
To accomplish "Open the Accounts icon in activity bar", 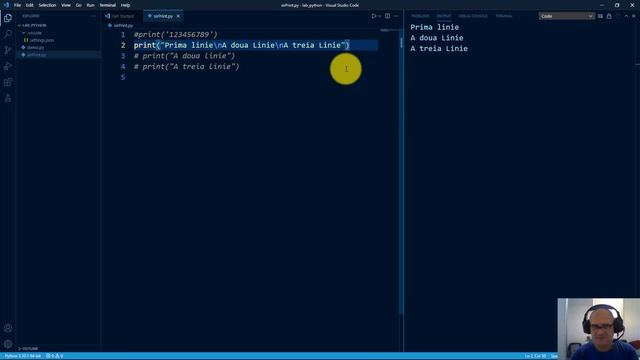I will [8, 328].
